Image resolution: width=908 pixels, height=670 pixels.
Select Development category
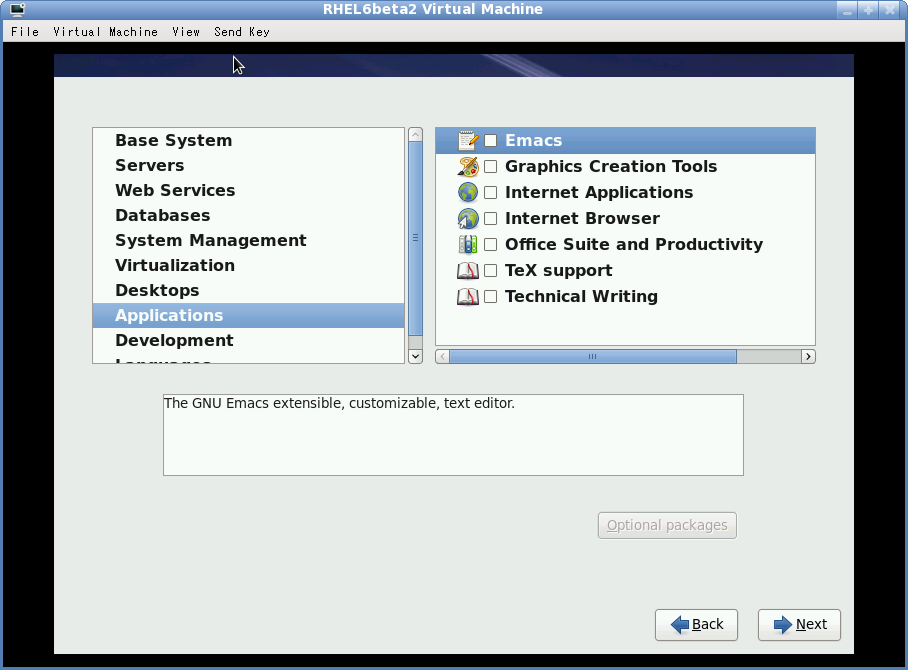pos(248,340)
